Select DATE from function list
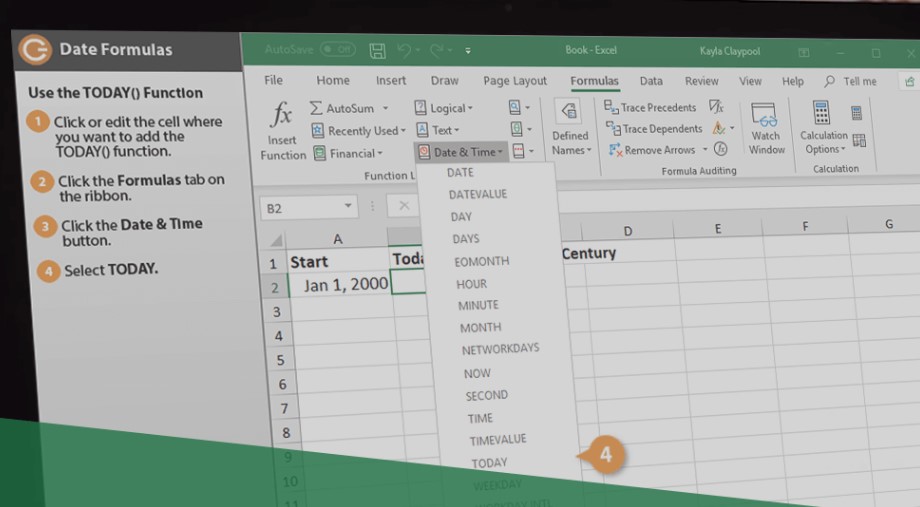The image size is (920, 507). pos(460,173)
